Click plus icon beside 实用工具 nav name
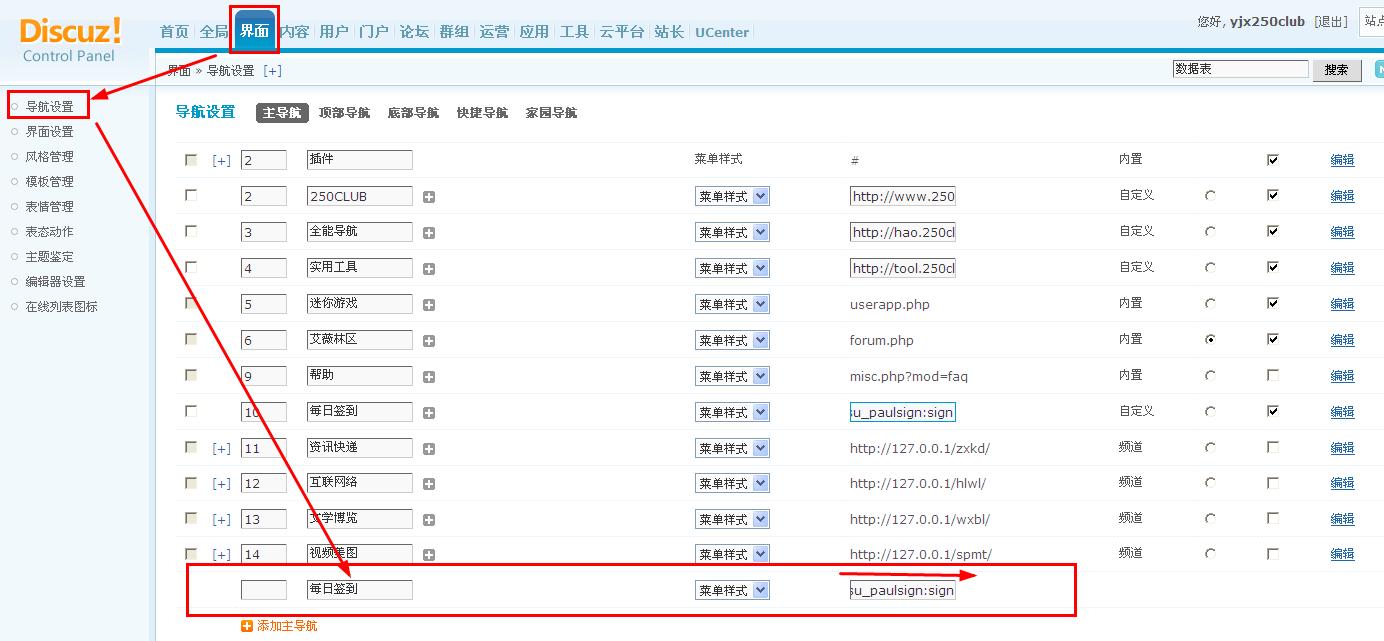 [429, 269]
